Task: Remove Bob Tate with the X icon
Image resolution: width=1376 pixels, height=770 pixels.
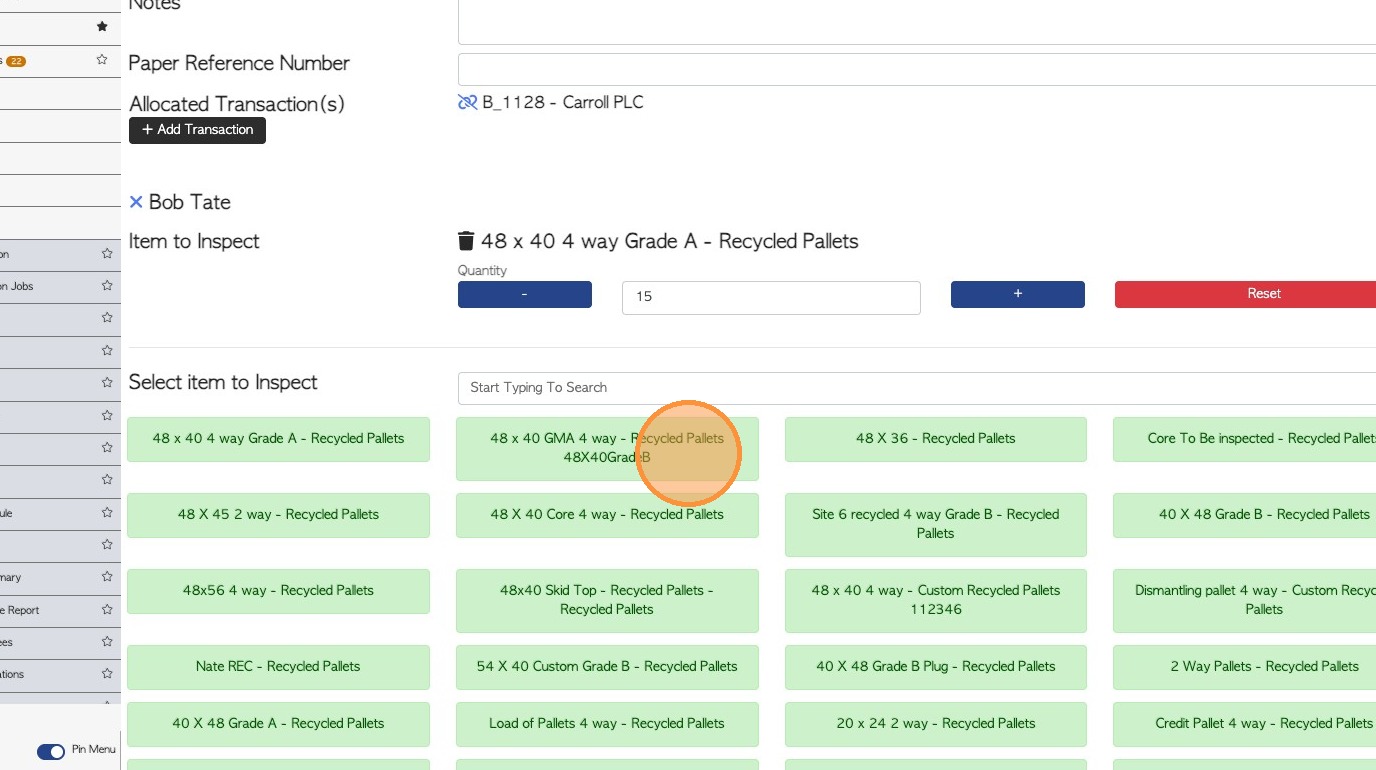Action: pos(136,202)
